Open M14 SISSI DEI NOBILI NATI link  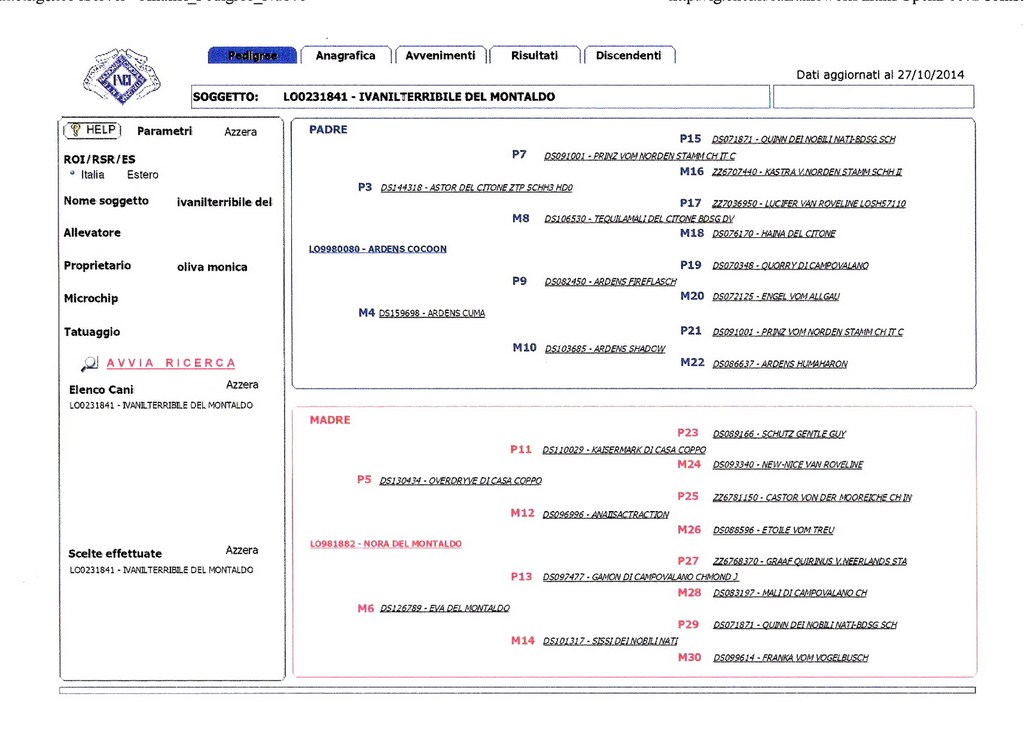[x=610, y=641]
